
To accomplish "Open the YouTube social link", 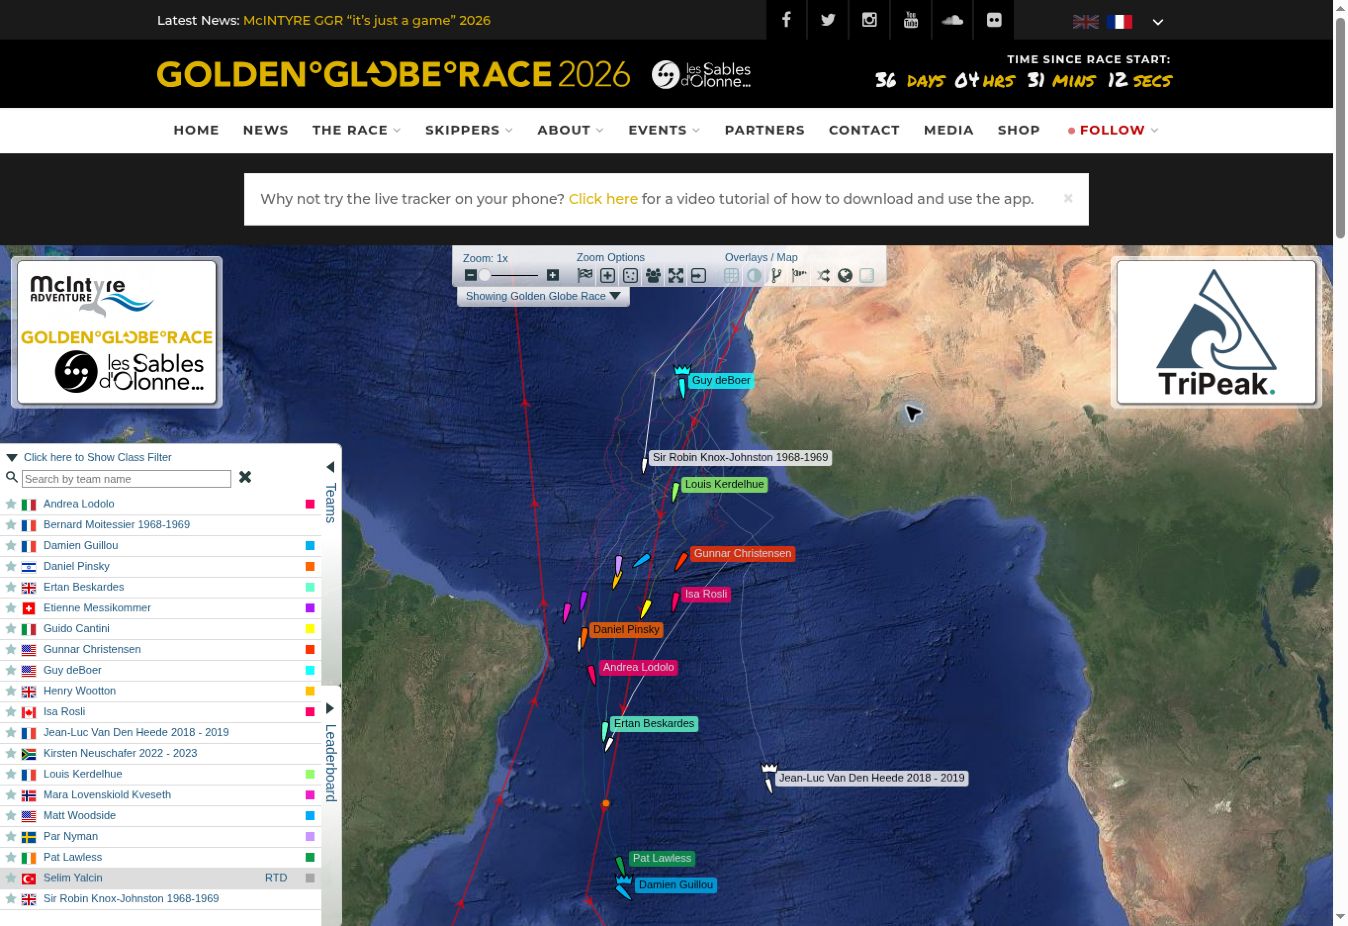I will click(910, 20).
